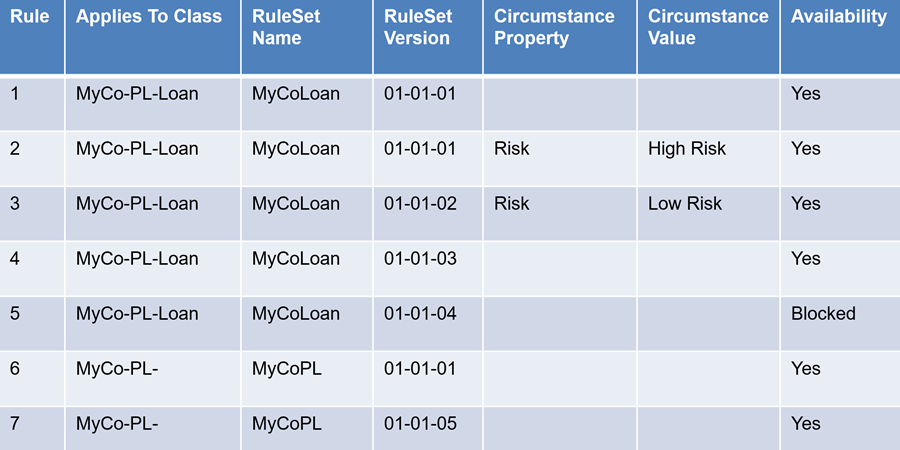
Task: Click the Circumstance Value column header
Action: (708, 28)
